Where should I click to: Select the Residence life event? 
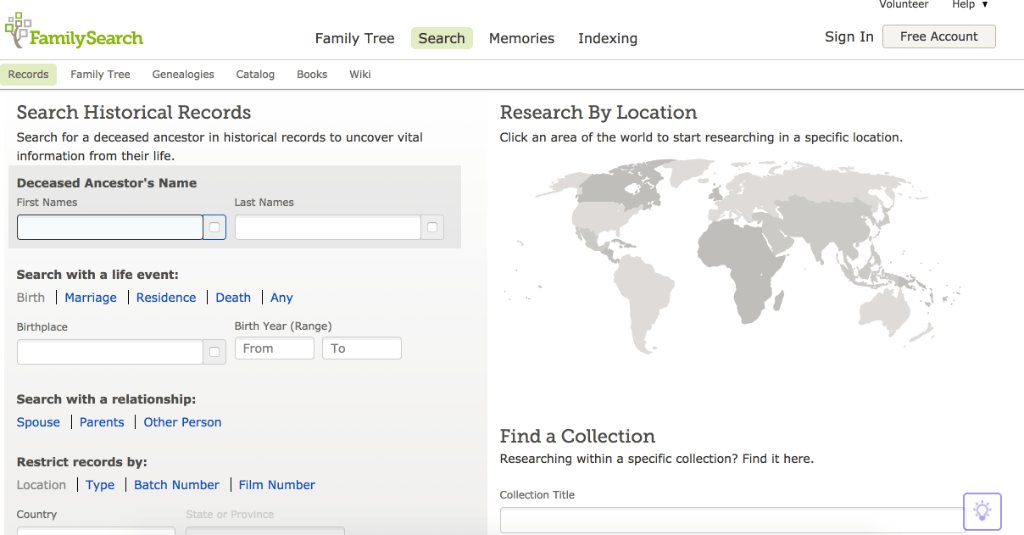click(x=166, y=298)
